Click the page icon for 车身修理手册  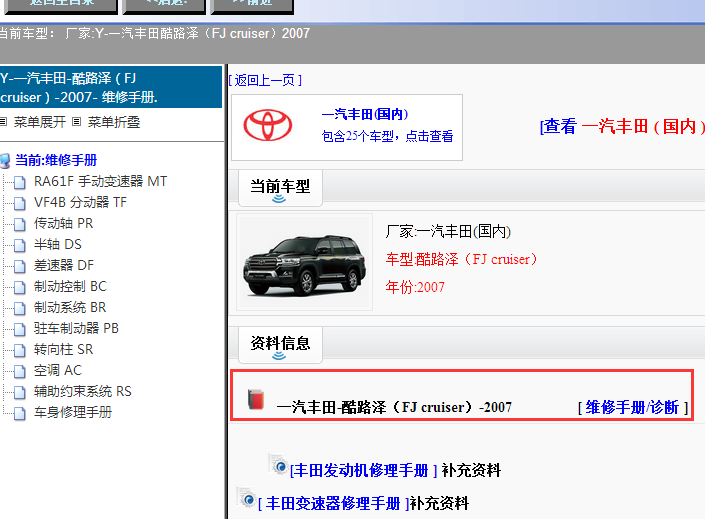tap(20, 413)
